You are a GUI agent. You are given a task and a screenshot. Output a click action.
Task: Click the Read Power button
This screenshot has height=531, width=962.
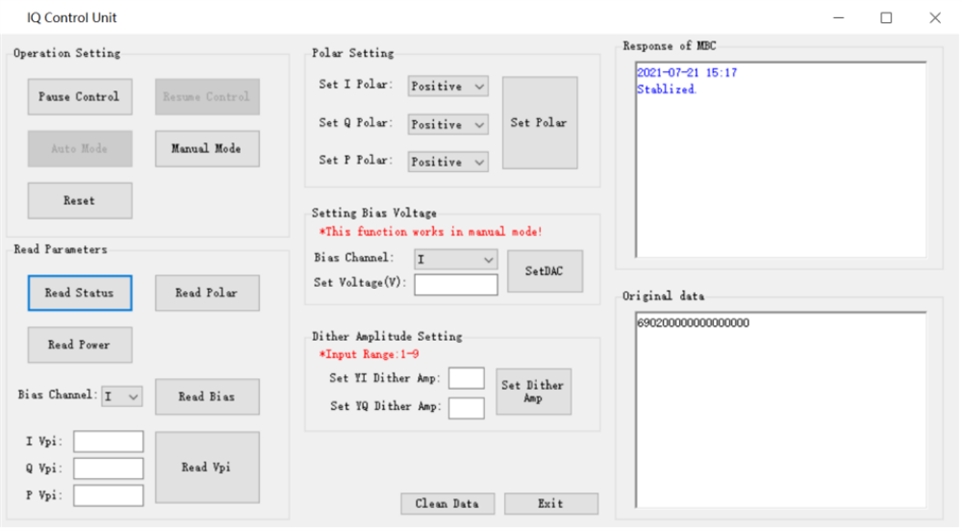point(79,345)
